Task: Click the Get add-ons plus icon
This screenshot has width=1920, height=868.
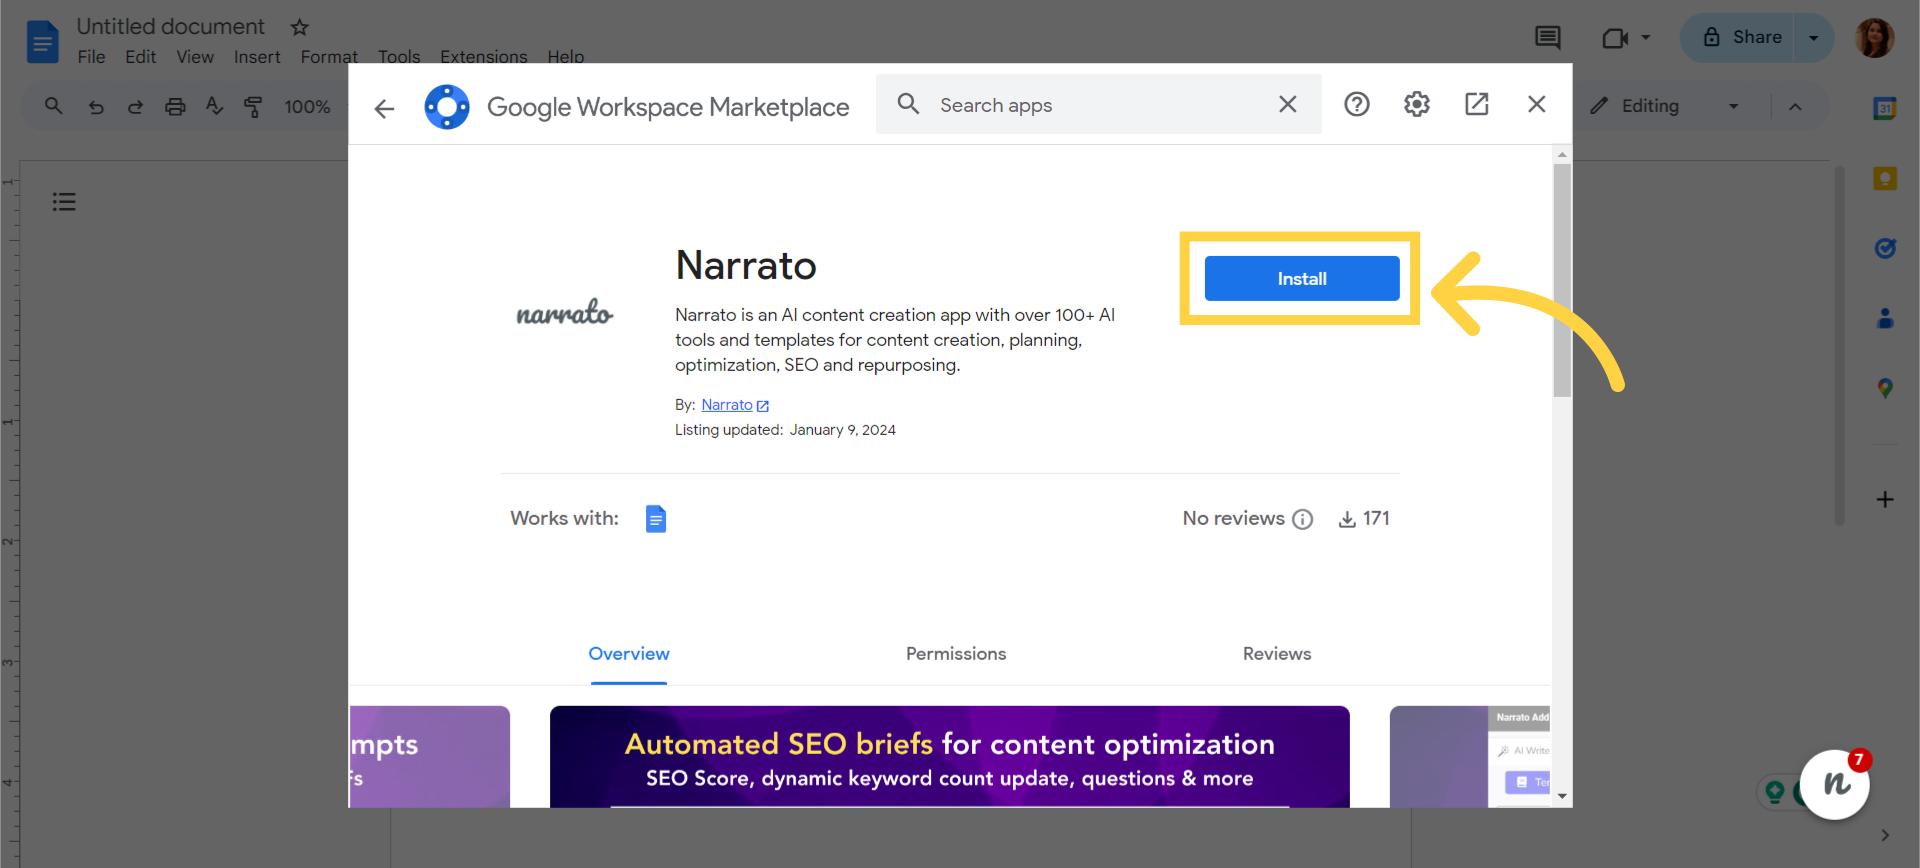Action: [x=1885, y=499]
